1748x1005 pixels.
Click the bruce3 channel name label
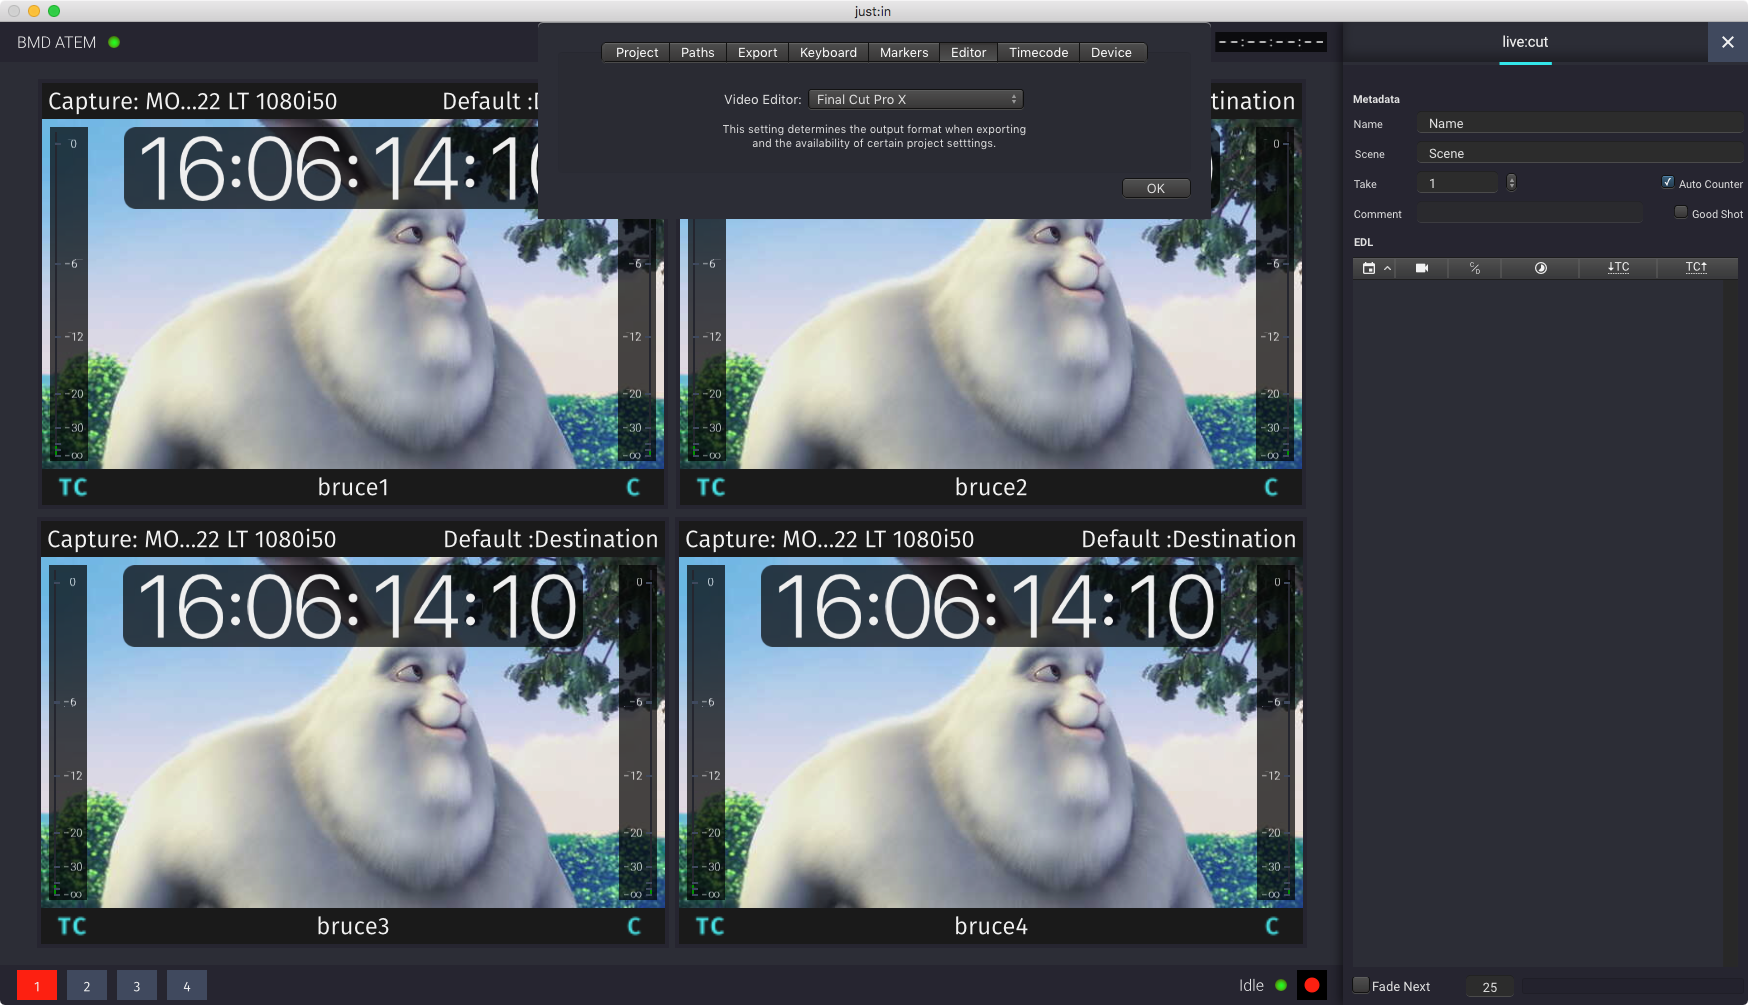(353, 926)
